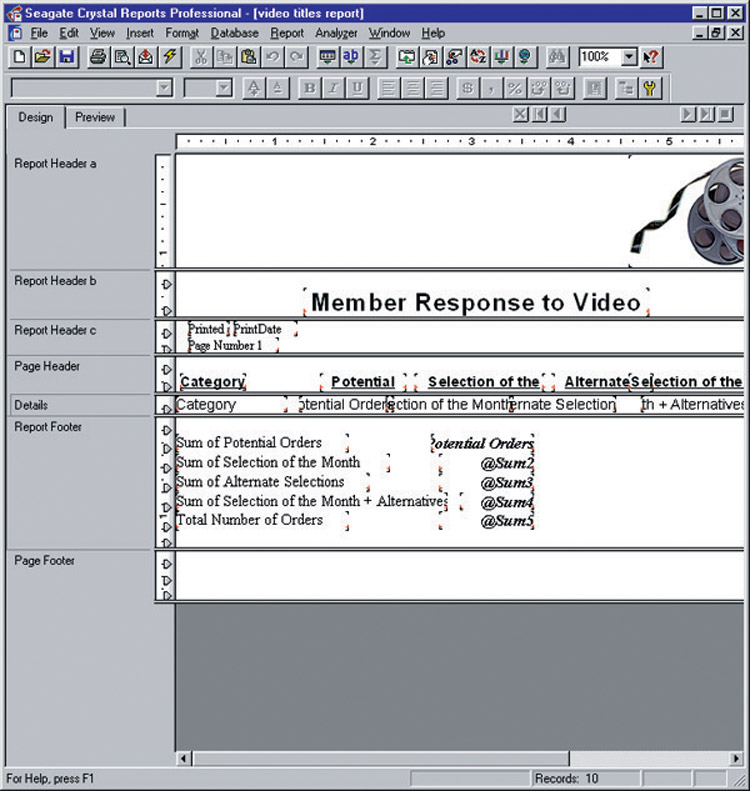Save the report with the floppy disk icon
This screenshot has height=791, width=750.
[66, 58]
